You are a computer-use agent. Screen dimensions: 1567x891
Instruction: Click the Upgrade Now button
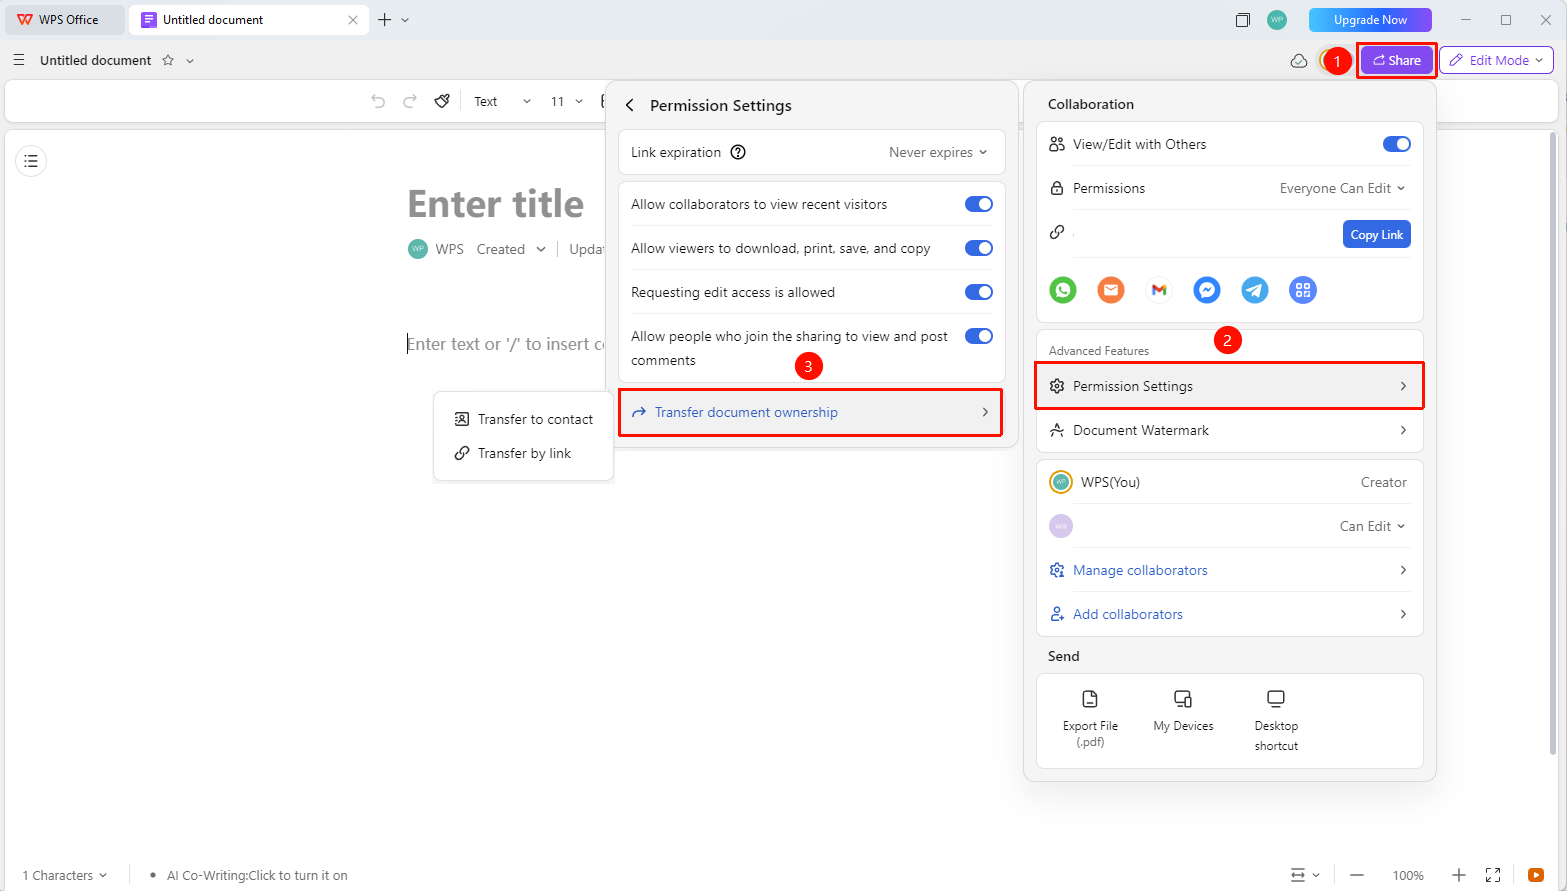pyautogui.click(x=1370, y=19)
